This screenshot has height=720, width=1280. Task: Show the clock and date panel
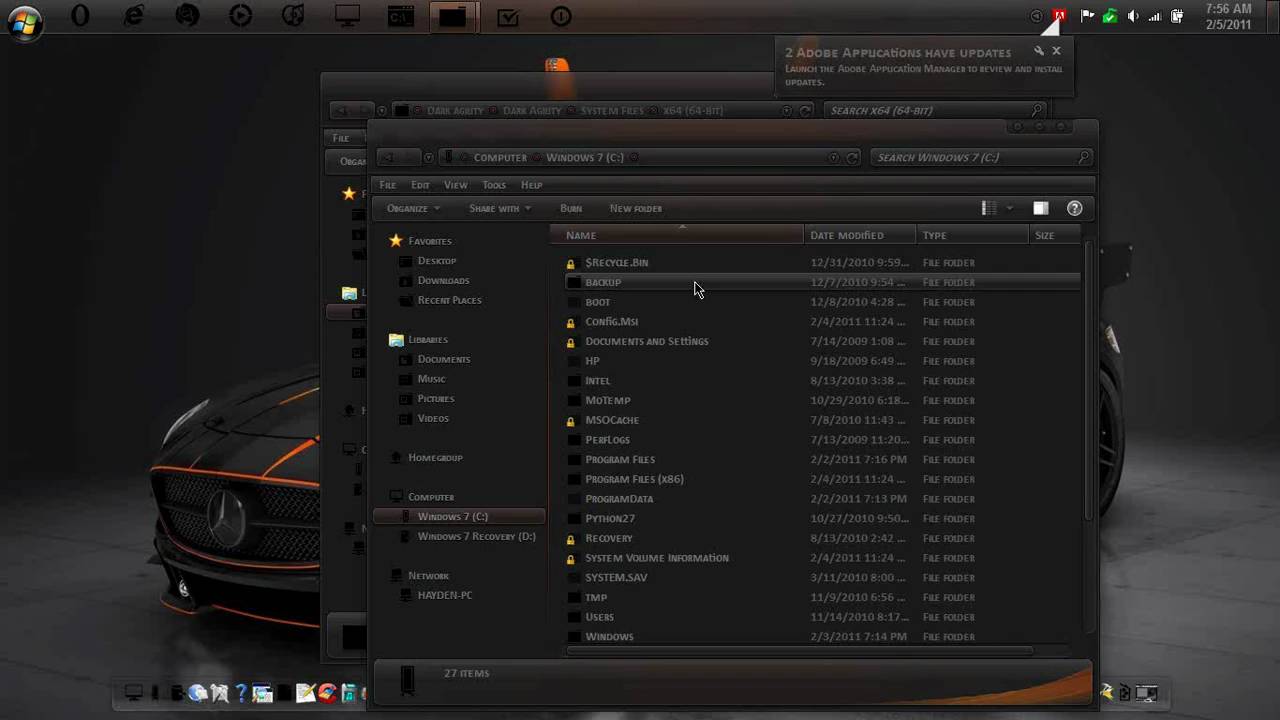coord(1228,17)
